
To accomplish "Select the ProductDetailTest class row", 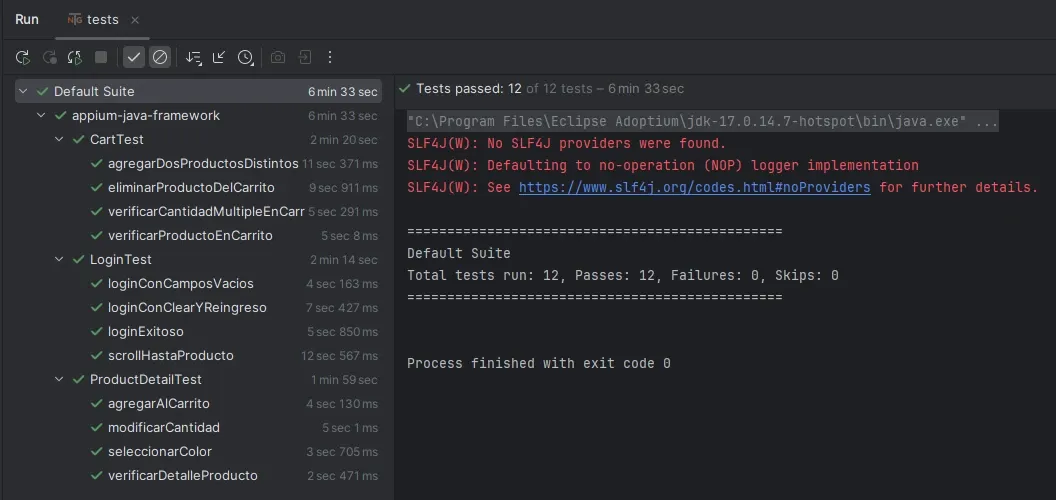I will tap(198, 379).
